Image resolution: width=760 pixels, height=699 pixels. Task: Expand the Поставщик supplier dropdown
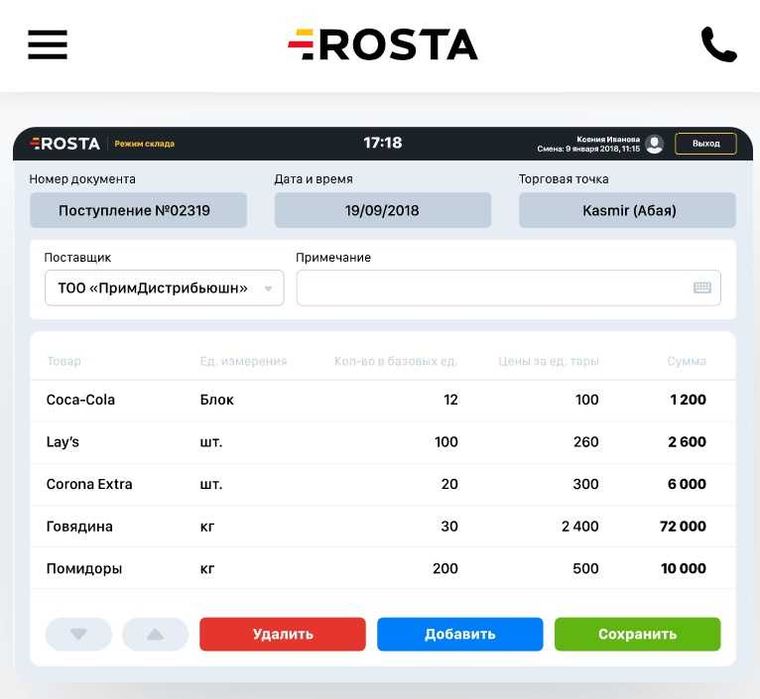click(x=164, y=288)
